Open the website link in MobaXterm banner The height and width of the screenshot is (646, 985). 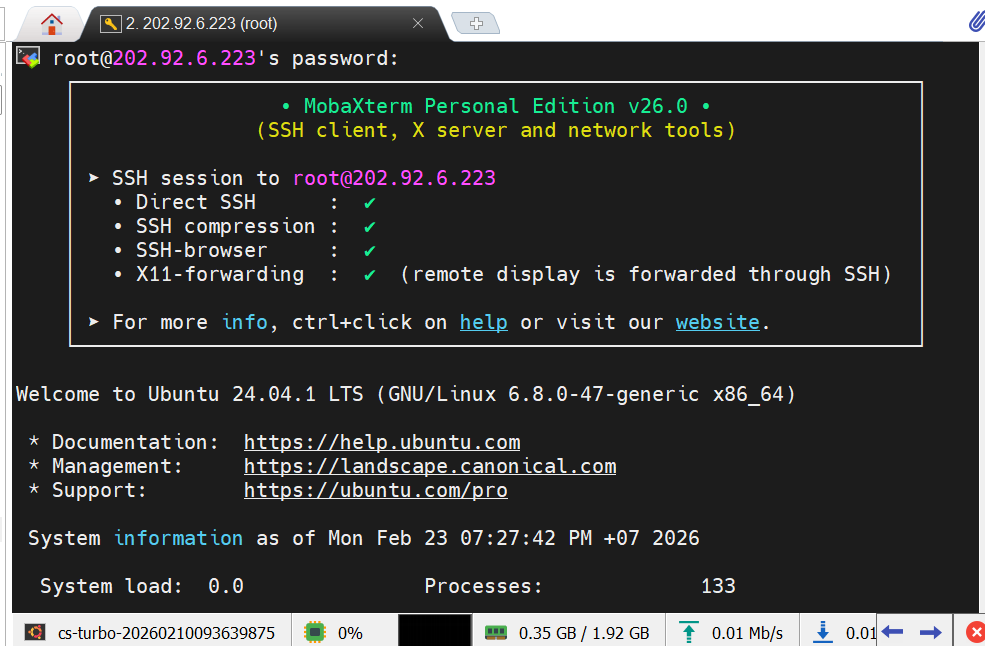[x=717, y=322]
